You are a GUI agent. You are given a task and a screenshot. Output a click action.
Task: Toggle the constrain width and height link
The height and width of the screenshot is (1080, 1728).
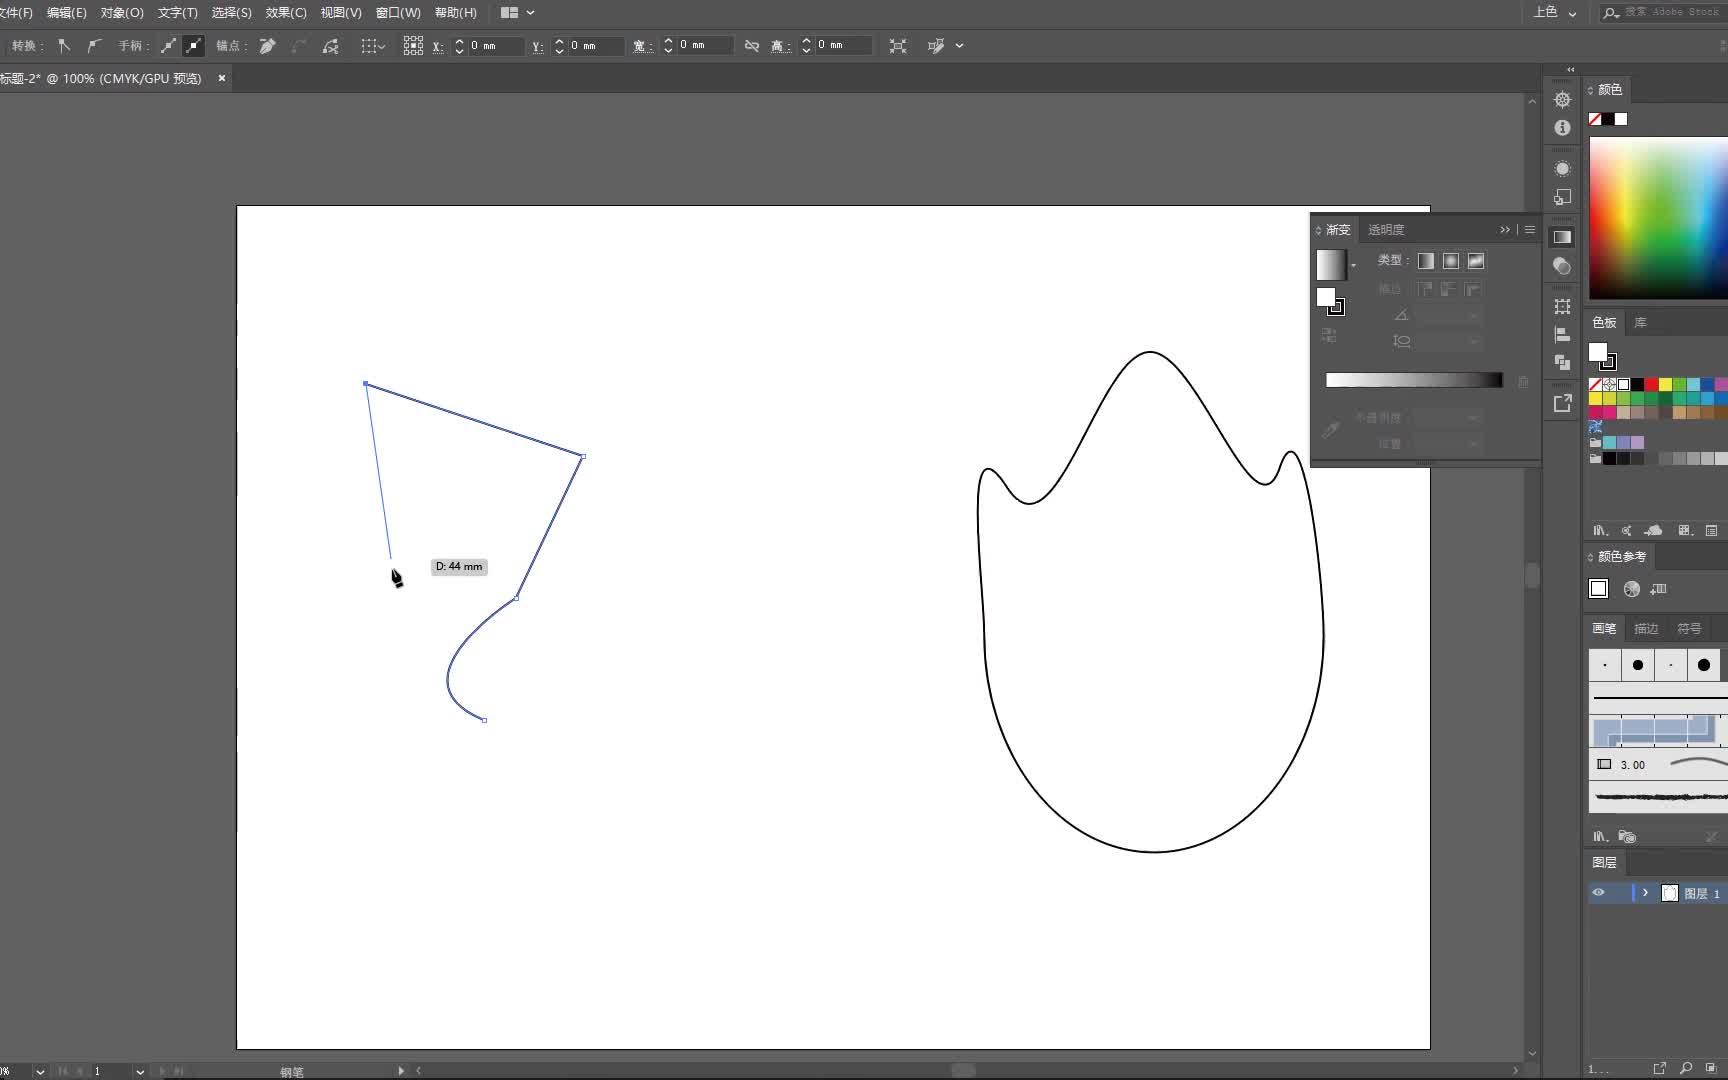pyautogui.click(x=752, y=46)
